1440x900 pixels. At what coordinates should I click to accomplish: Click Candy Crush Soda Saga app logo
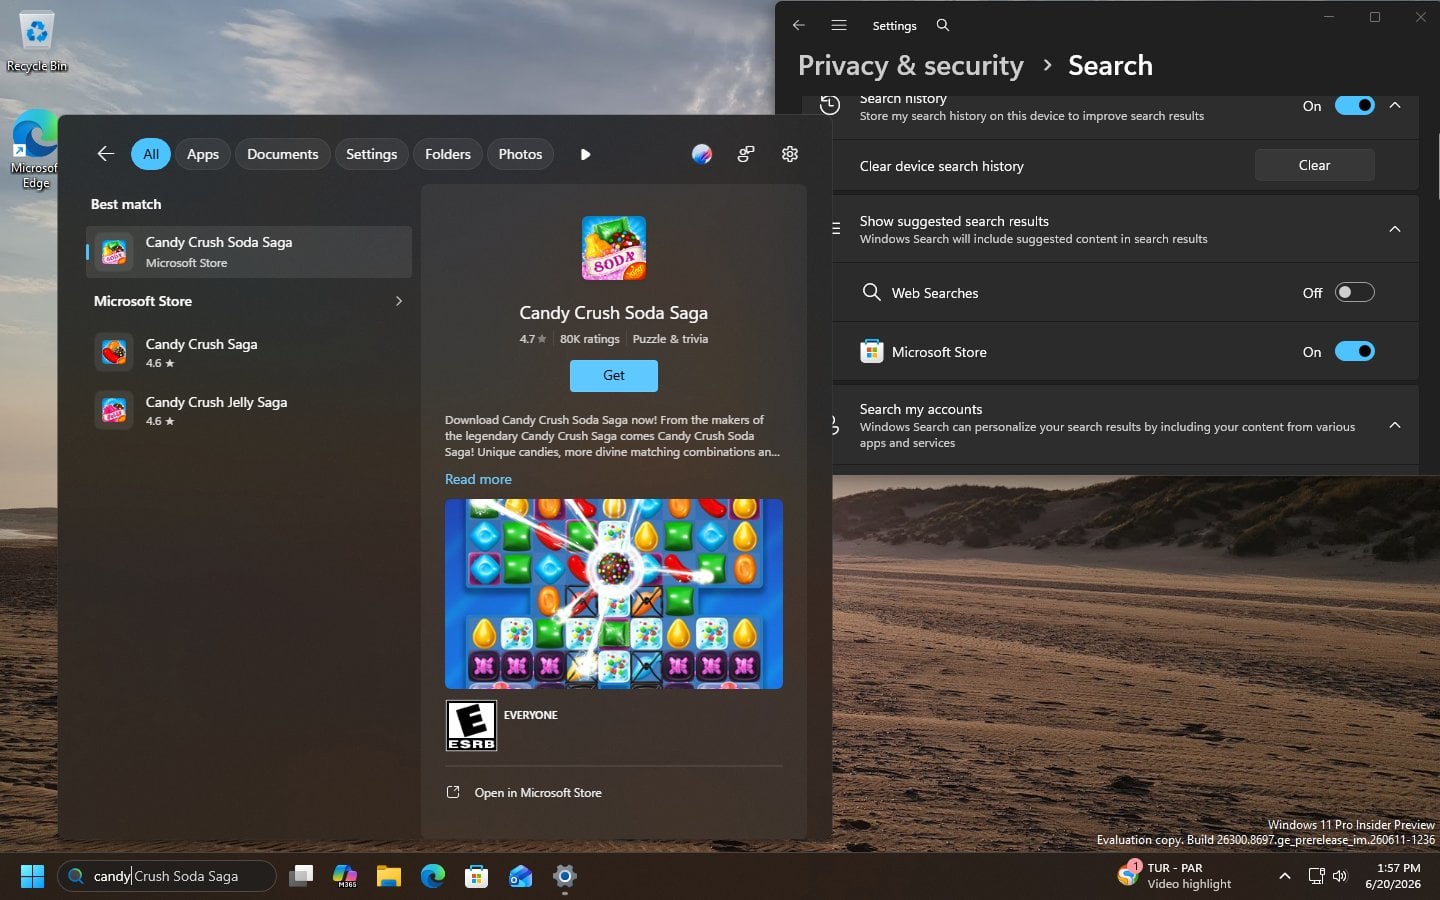(x=614, y=248)
